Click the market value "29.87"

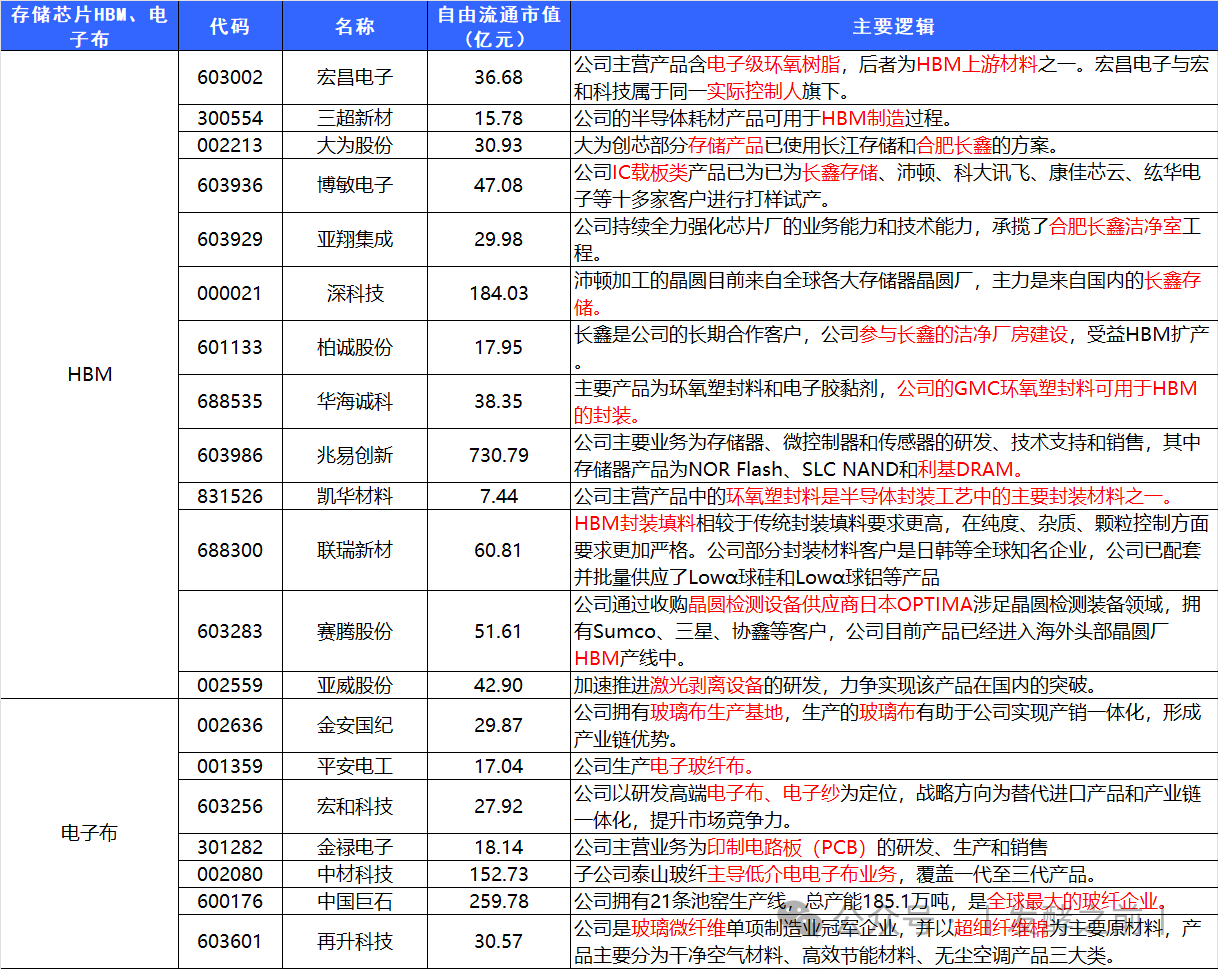coord(499,725)
